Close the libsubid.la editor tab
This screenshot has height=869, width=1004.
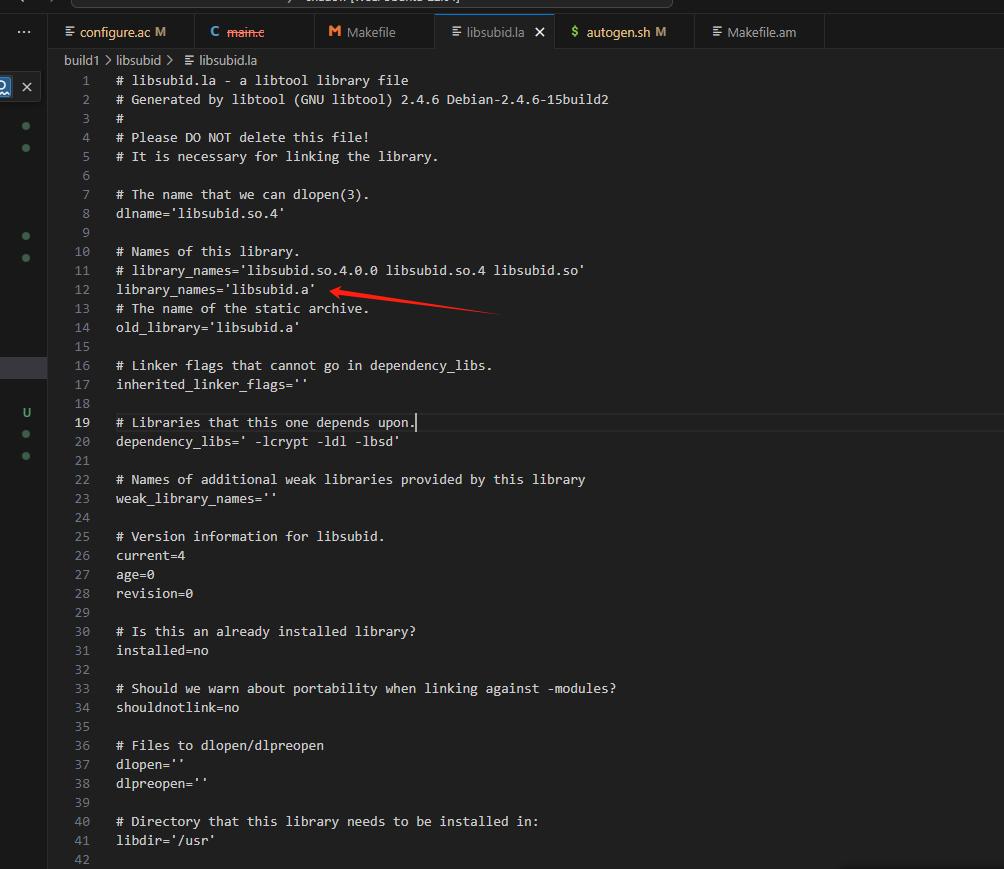tap(540, 32)
